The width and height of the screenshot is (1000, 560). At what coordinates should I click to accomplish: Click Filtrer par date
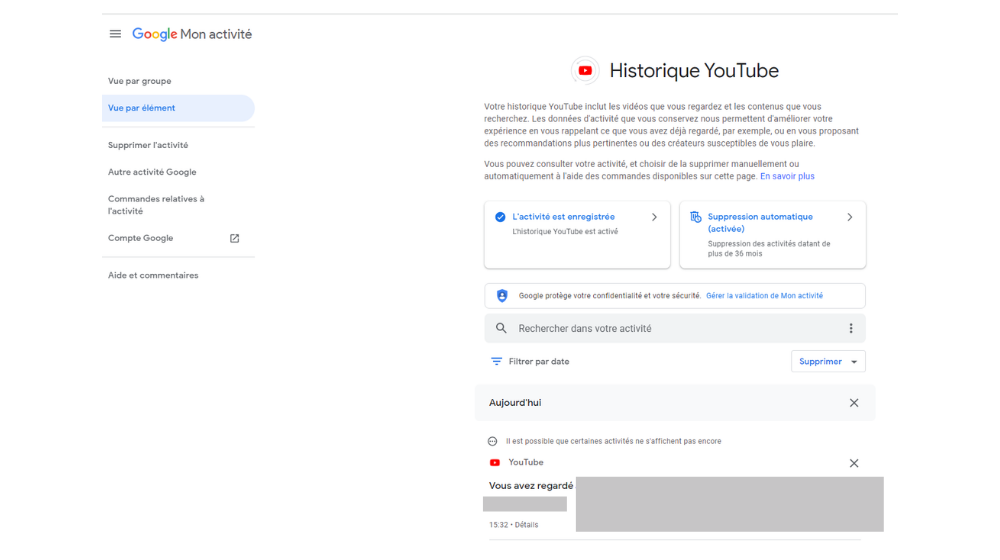(539, 362)
